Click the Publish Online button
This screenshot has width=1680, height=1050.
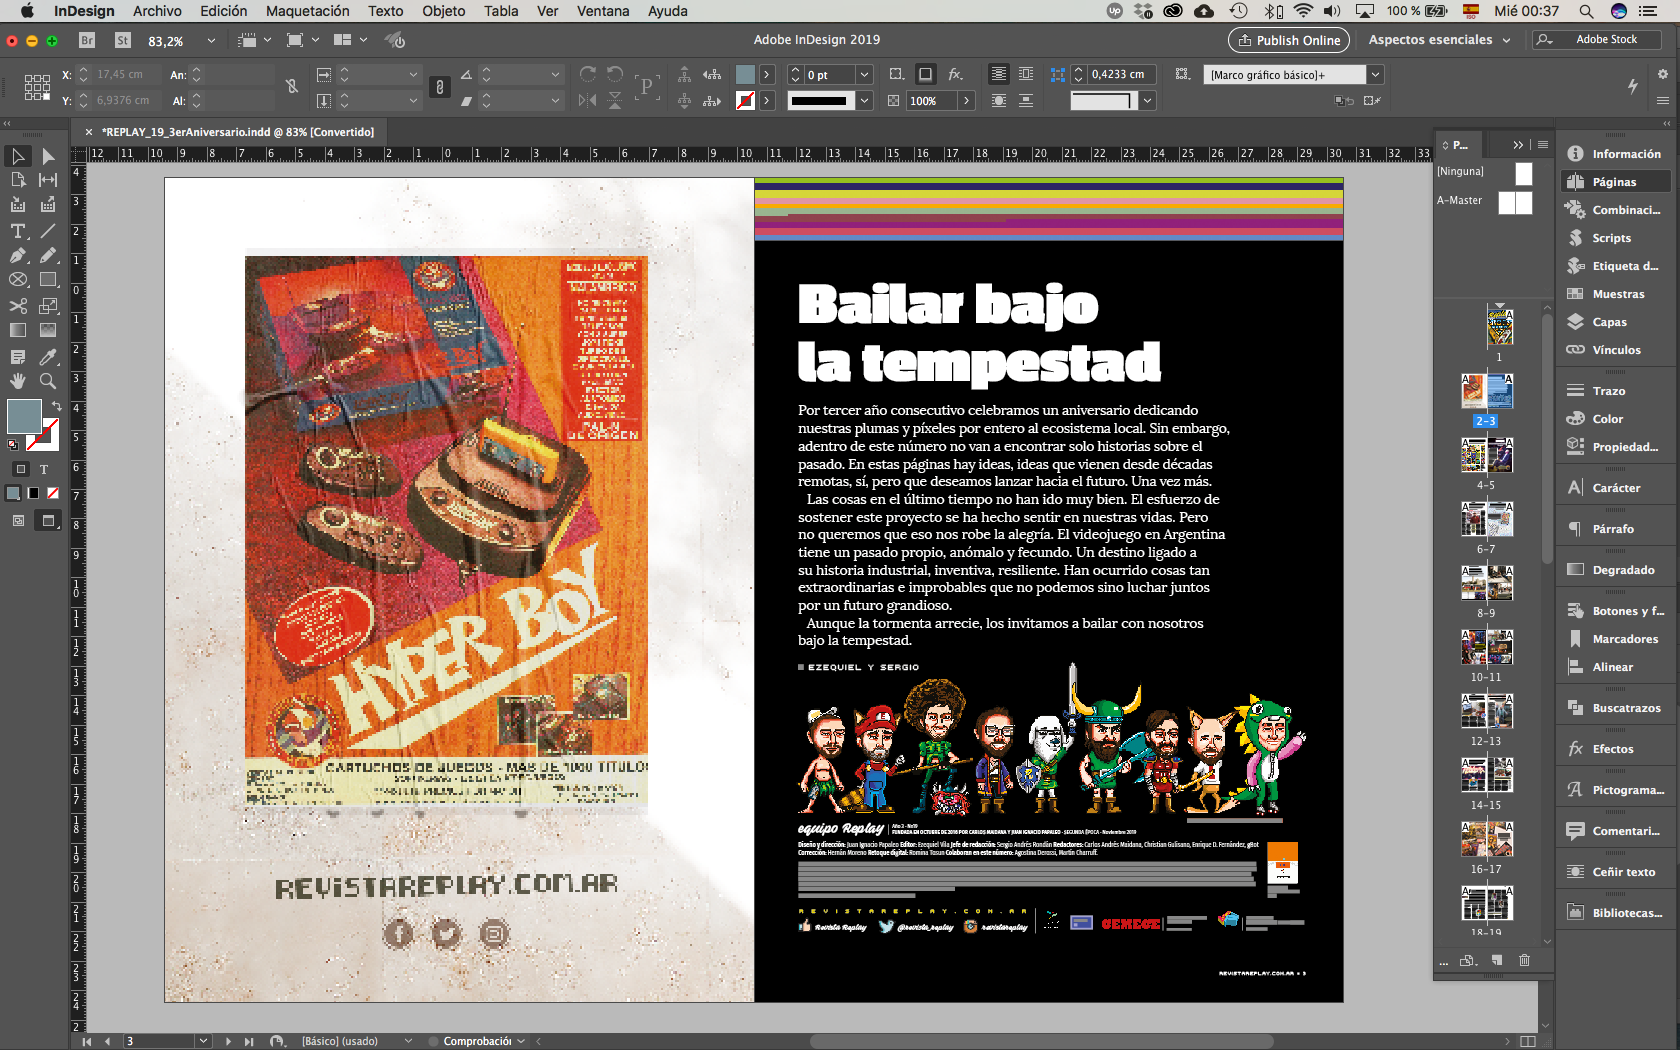pos(1289,40)
